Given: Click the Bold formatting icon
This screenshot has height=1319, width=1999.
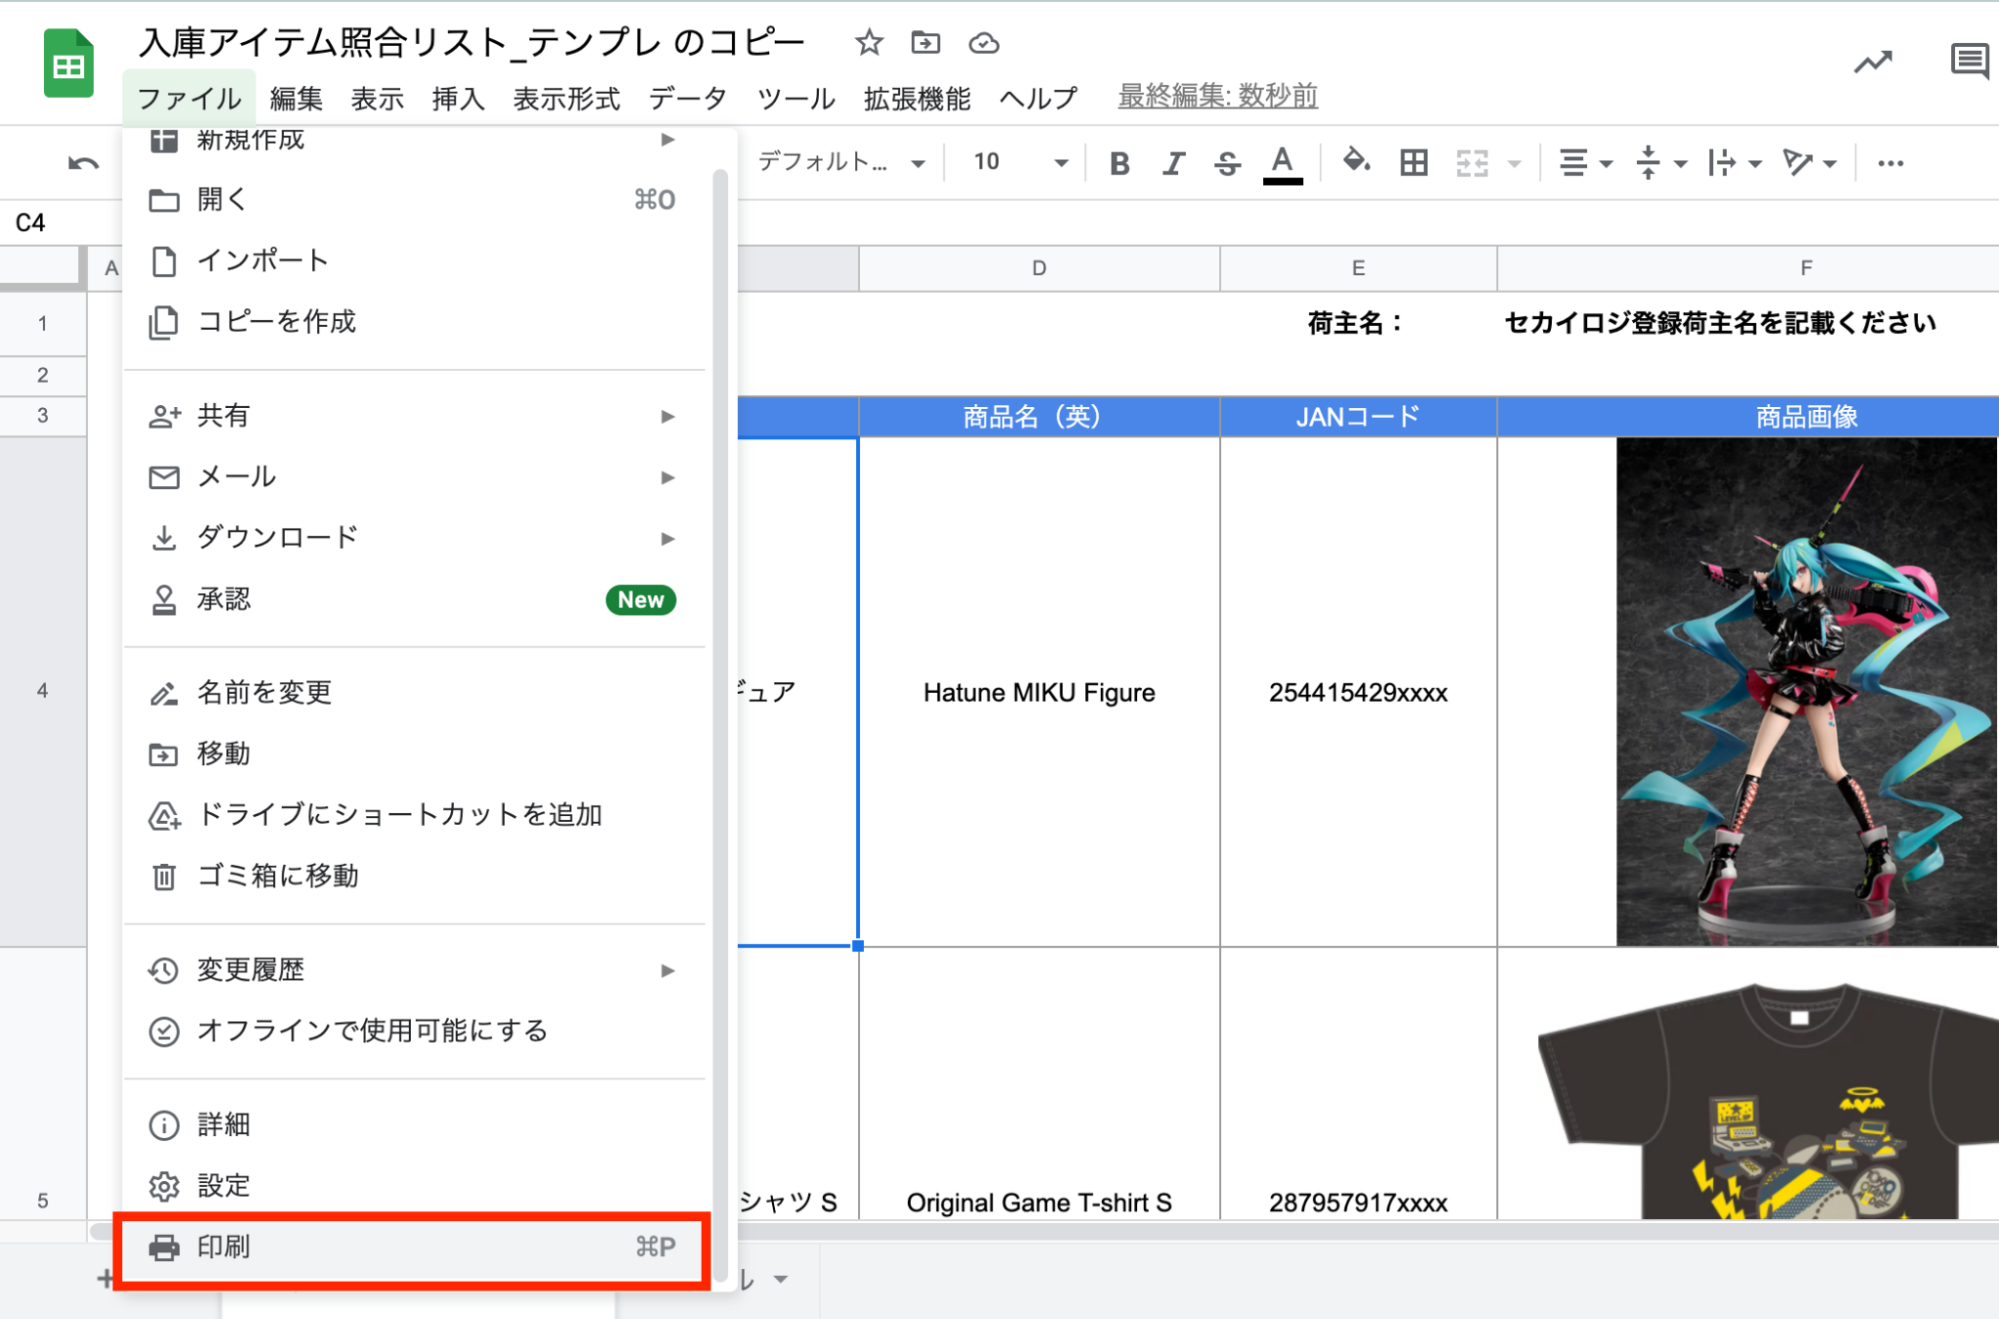Looking at the screenshot, I should point(1119,163).
